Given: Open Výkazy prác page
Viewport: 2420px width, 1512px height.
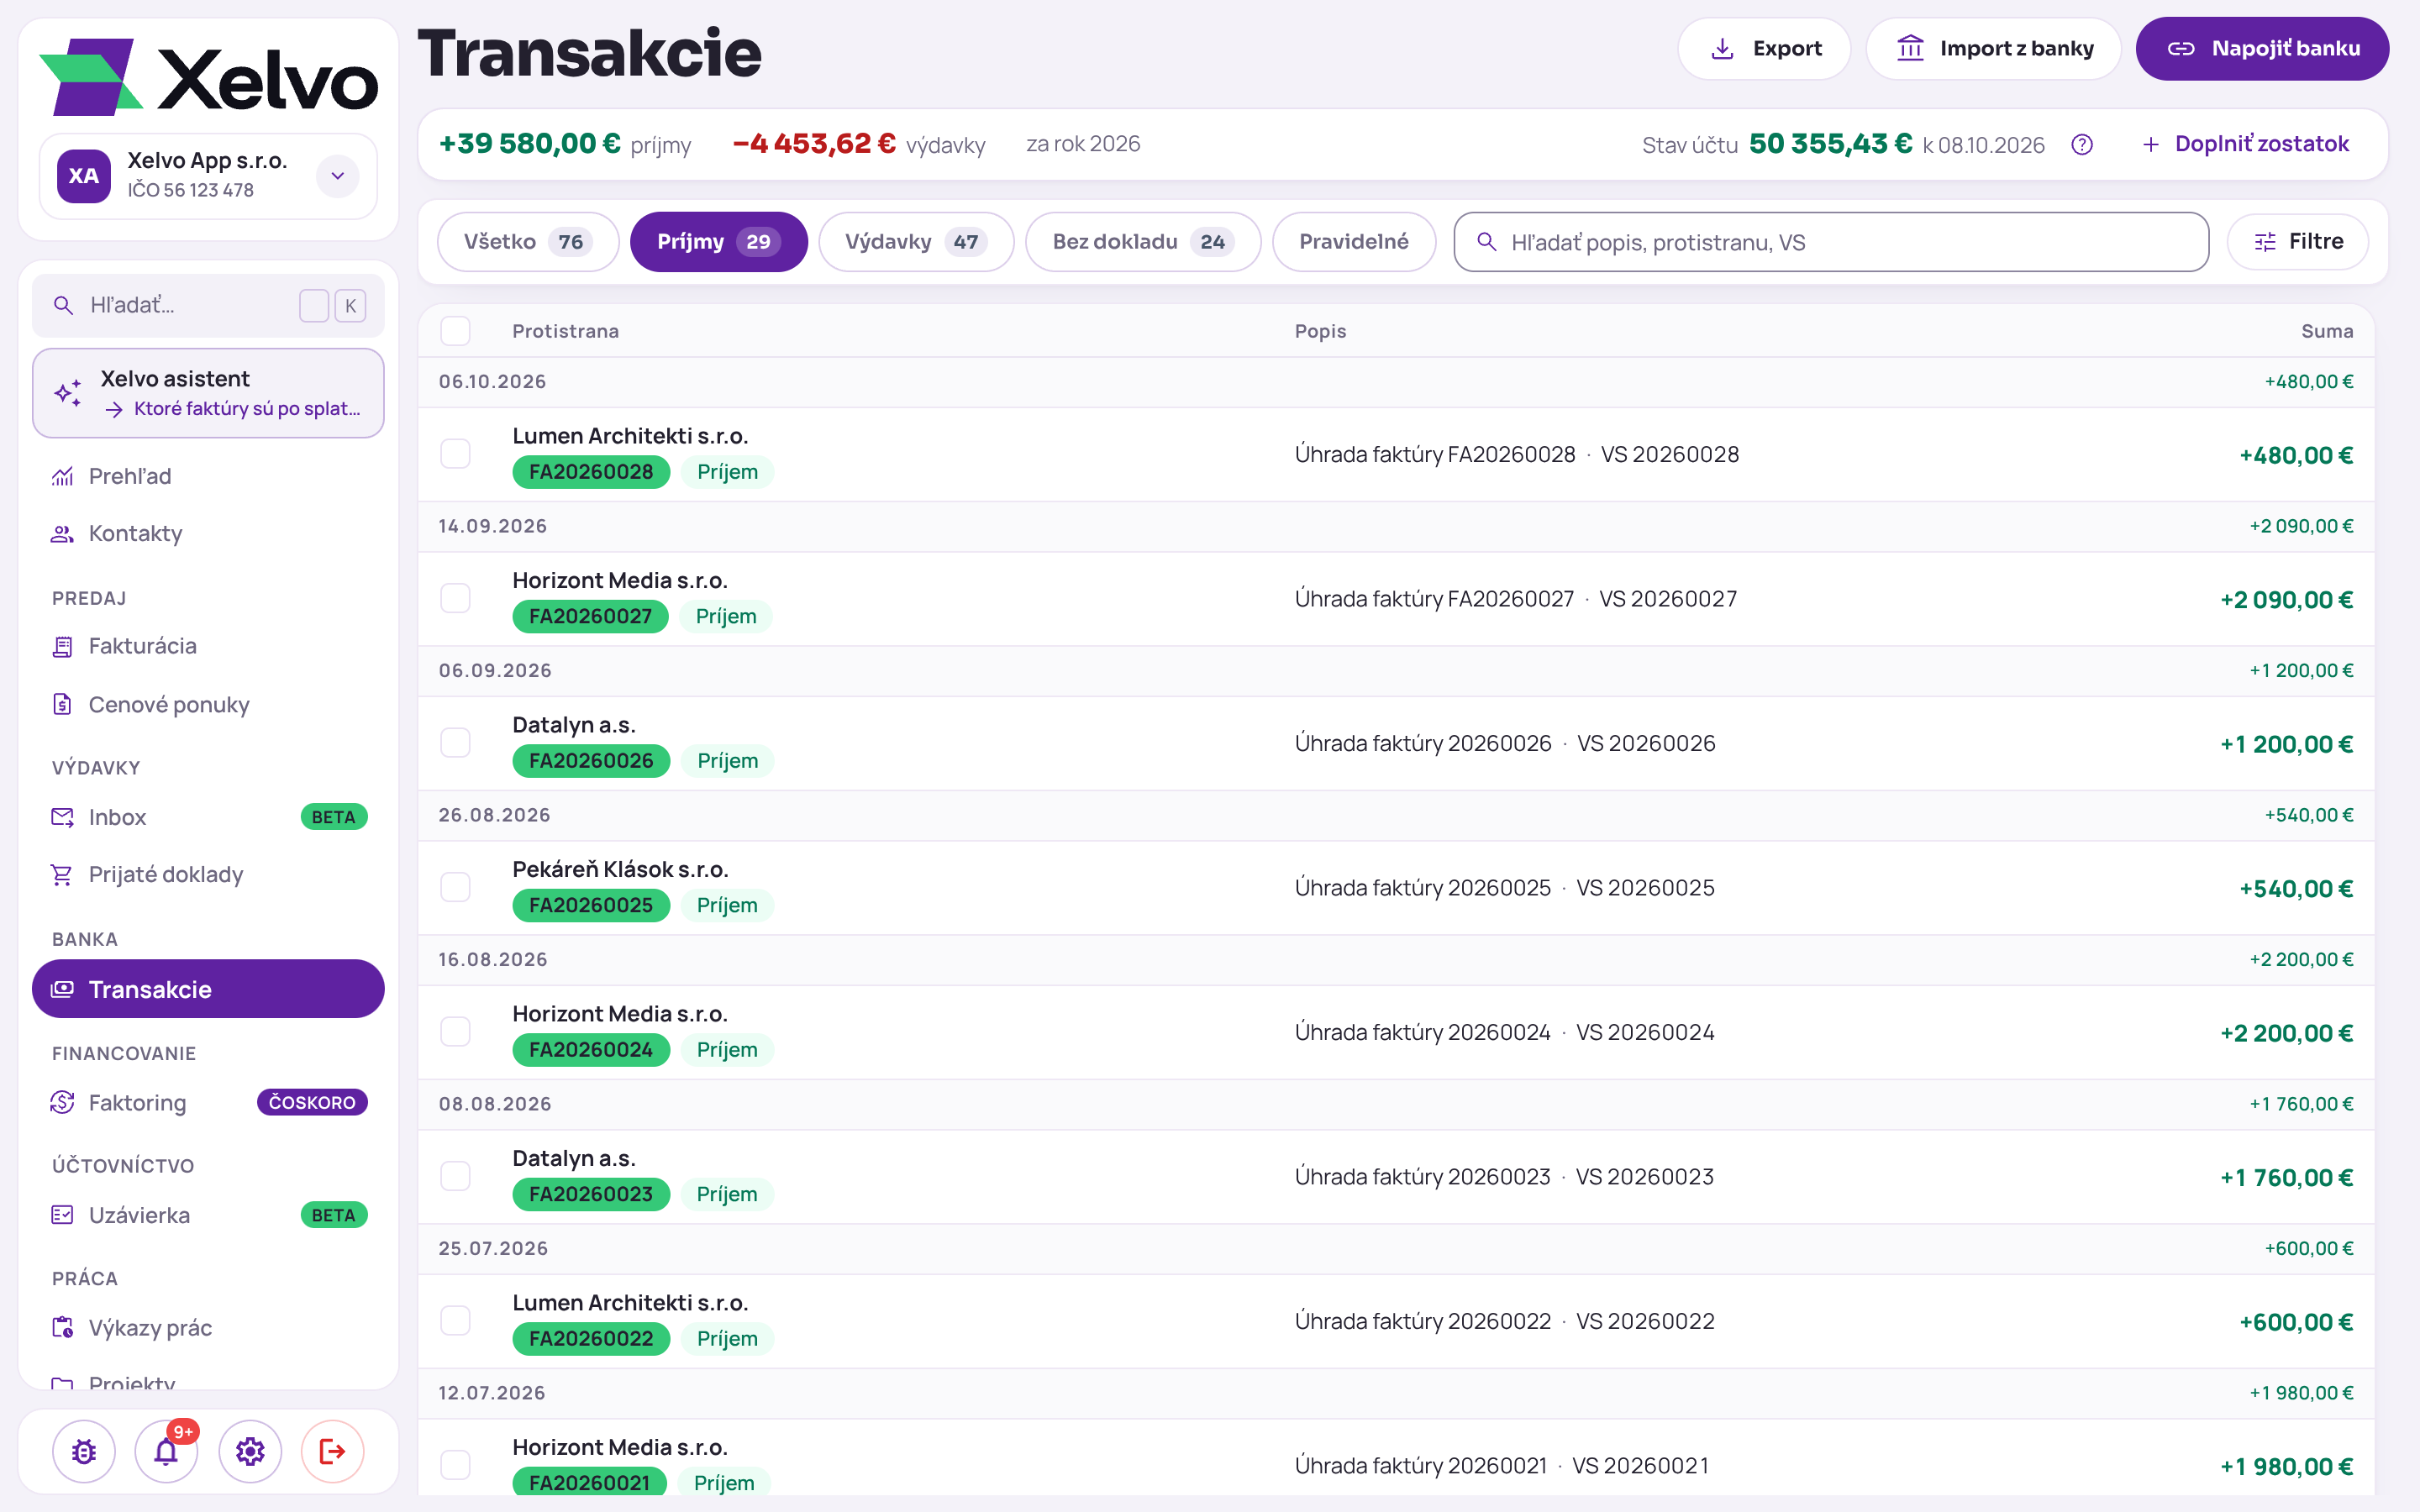Looking at the screenshot, I should point(208,1328).
